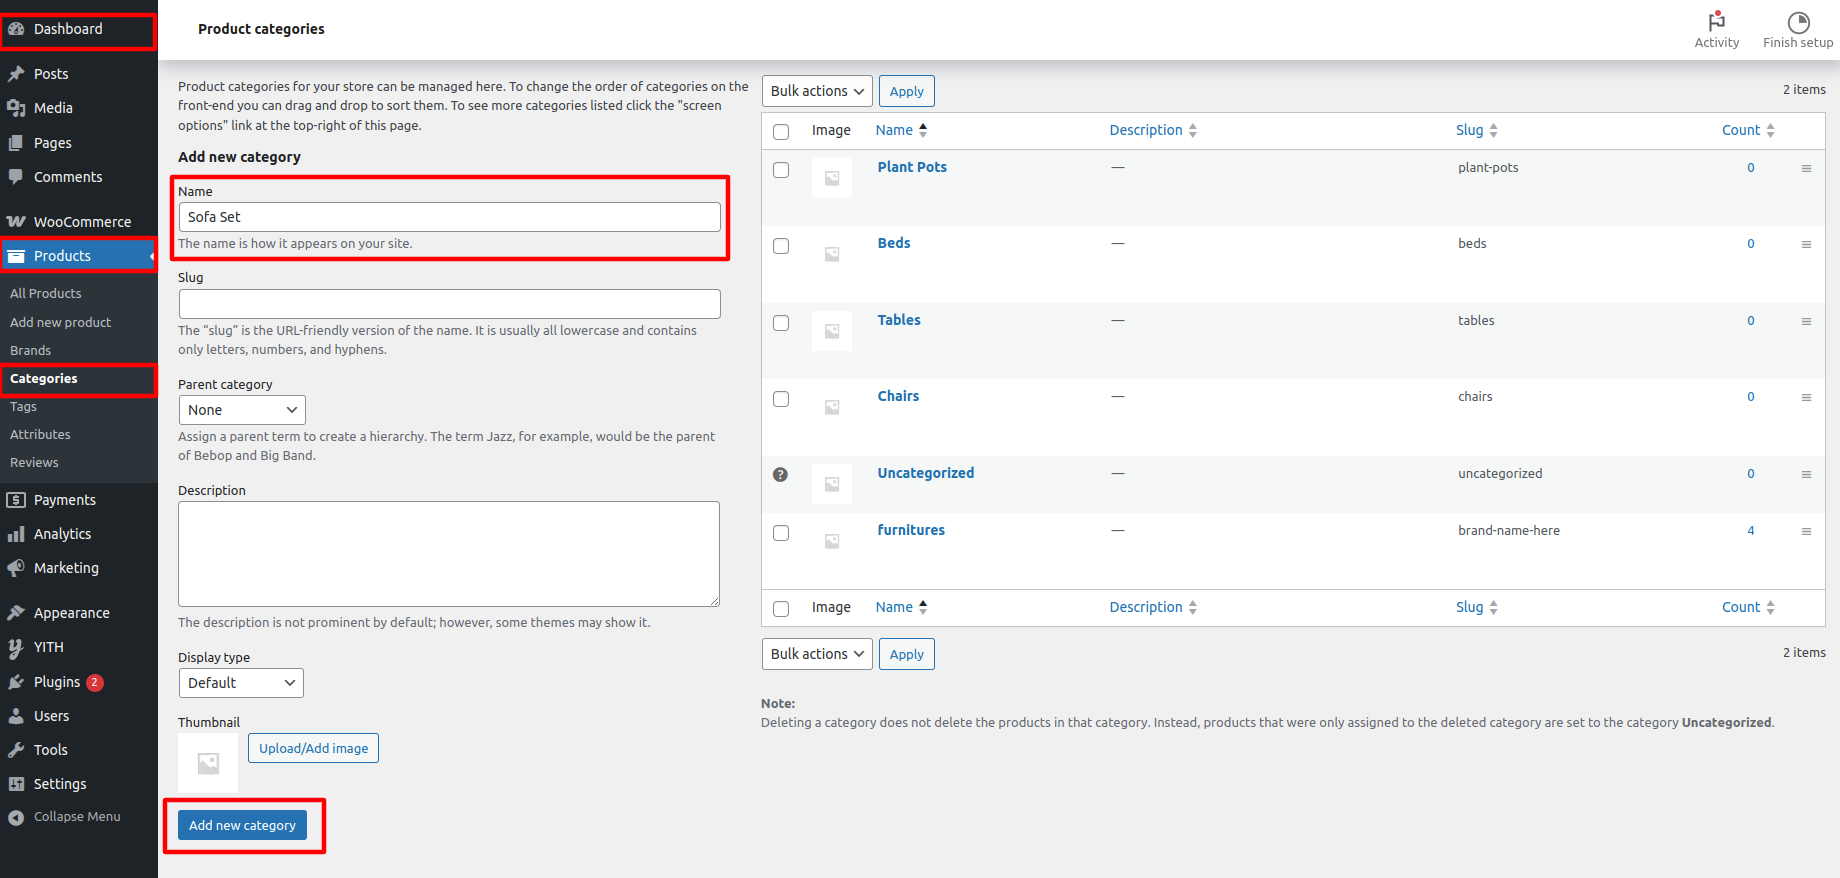Click into the Slug text field

[449, 304]
